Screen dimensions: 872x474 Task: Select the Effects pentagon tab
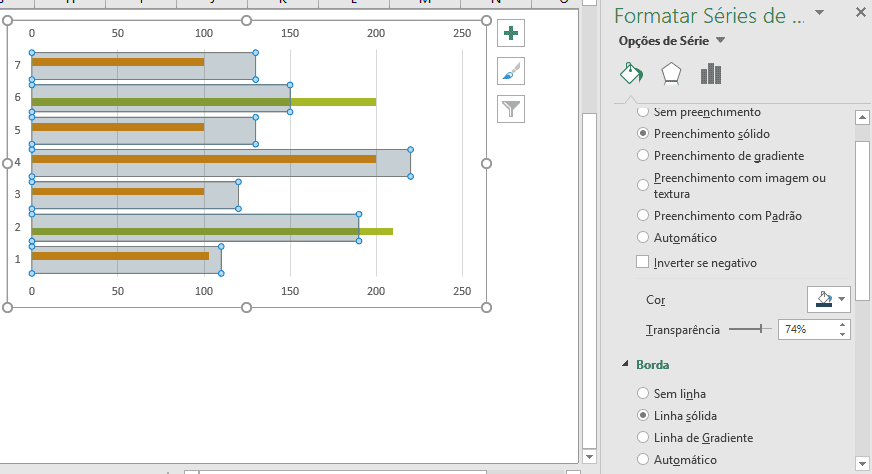tap(671, 73)
